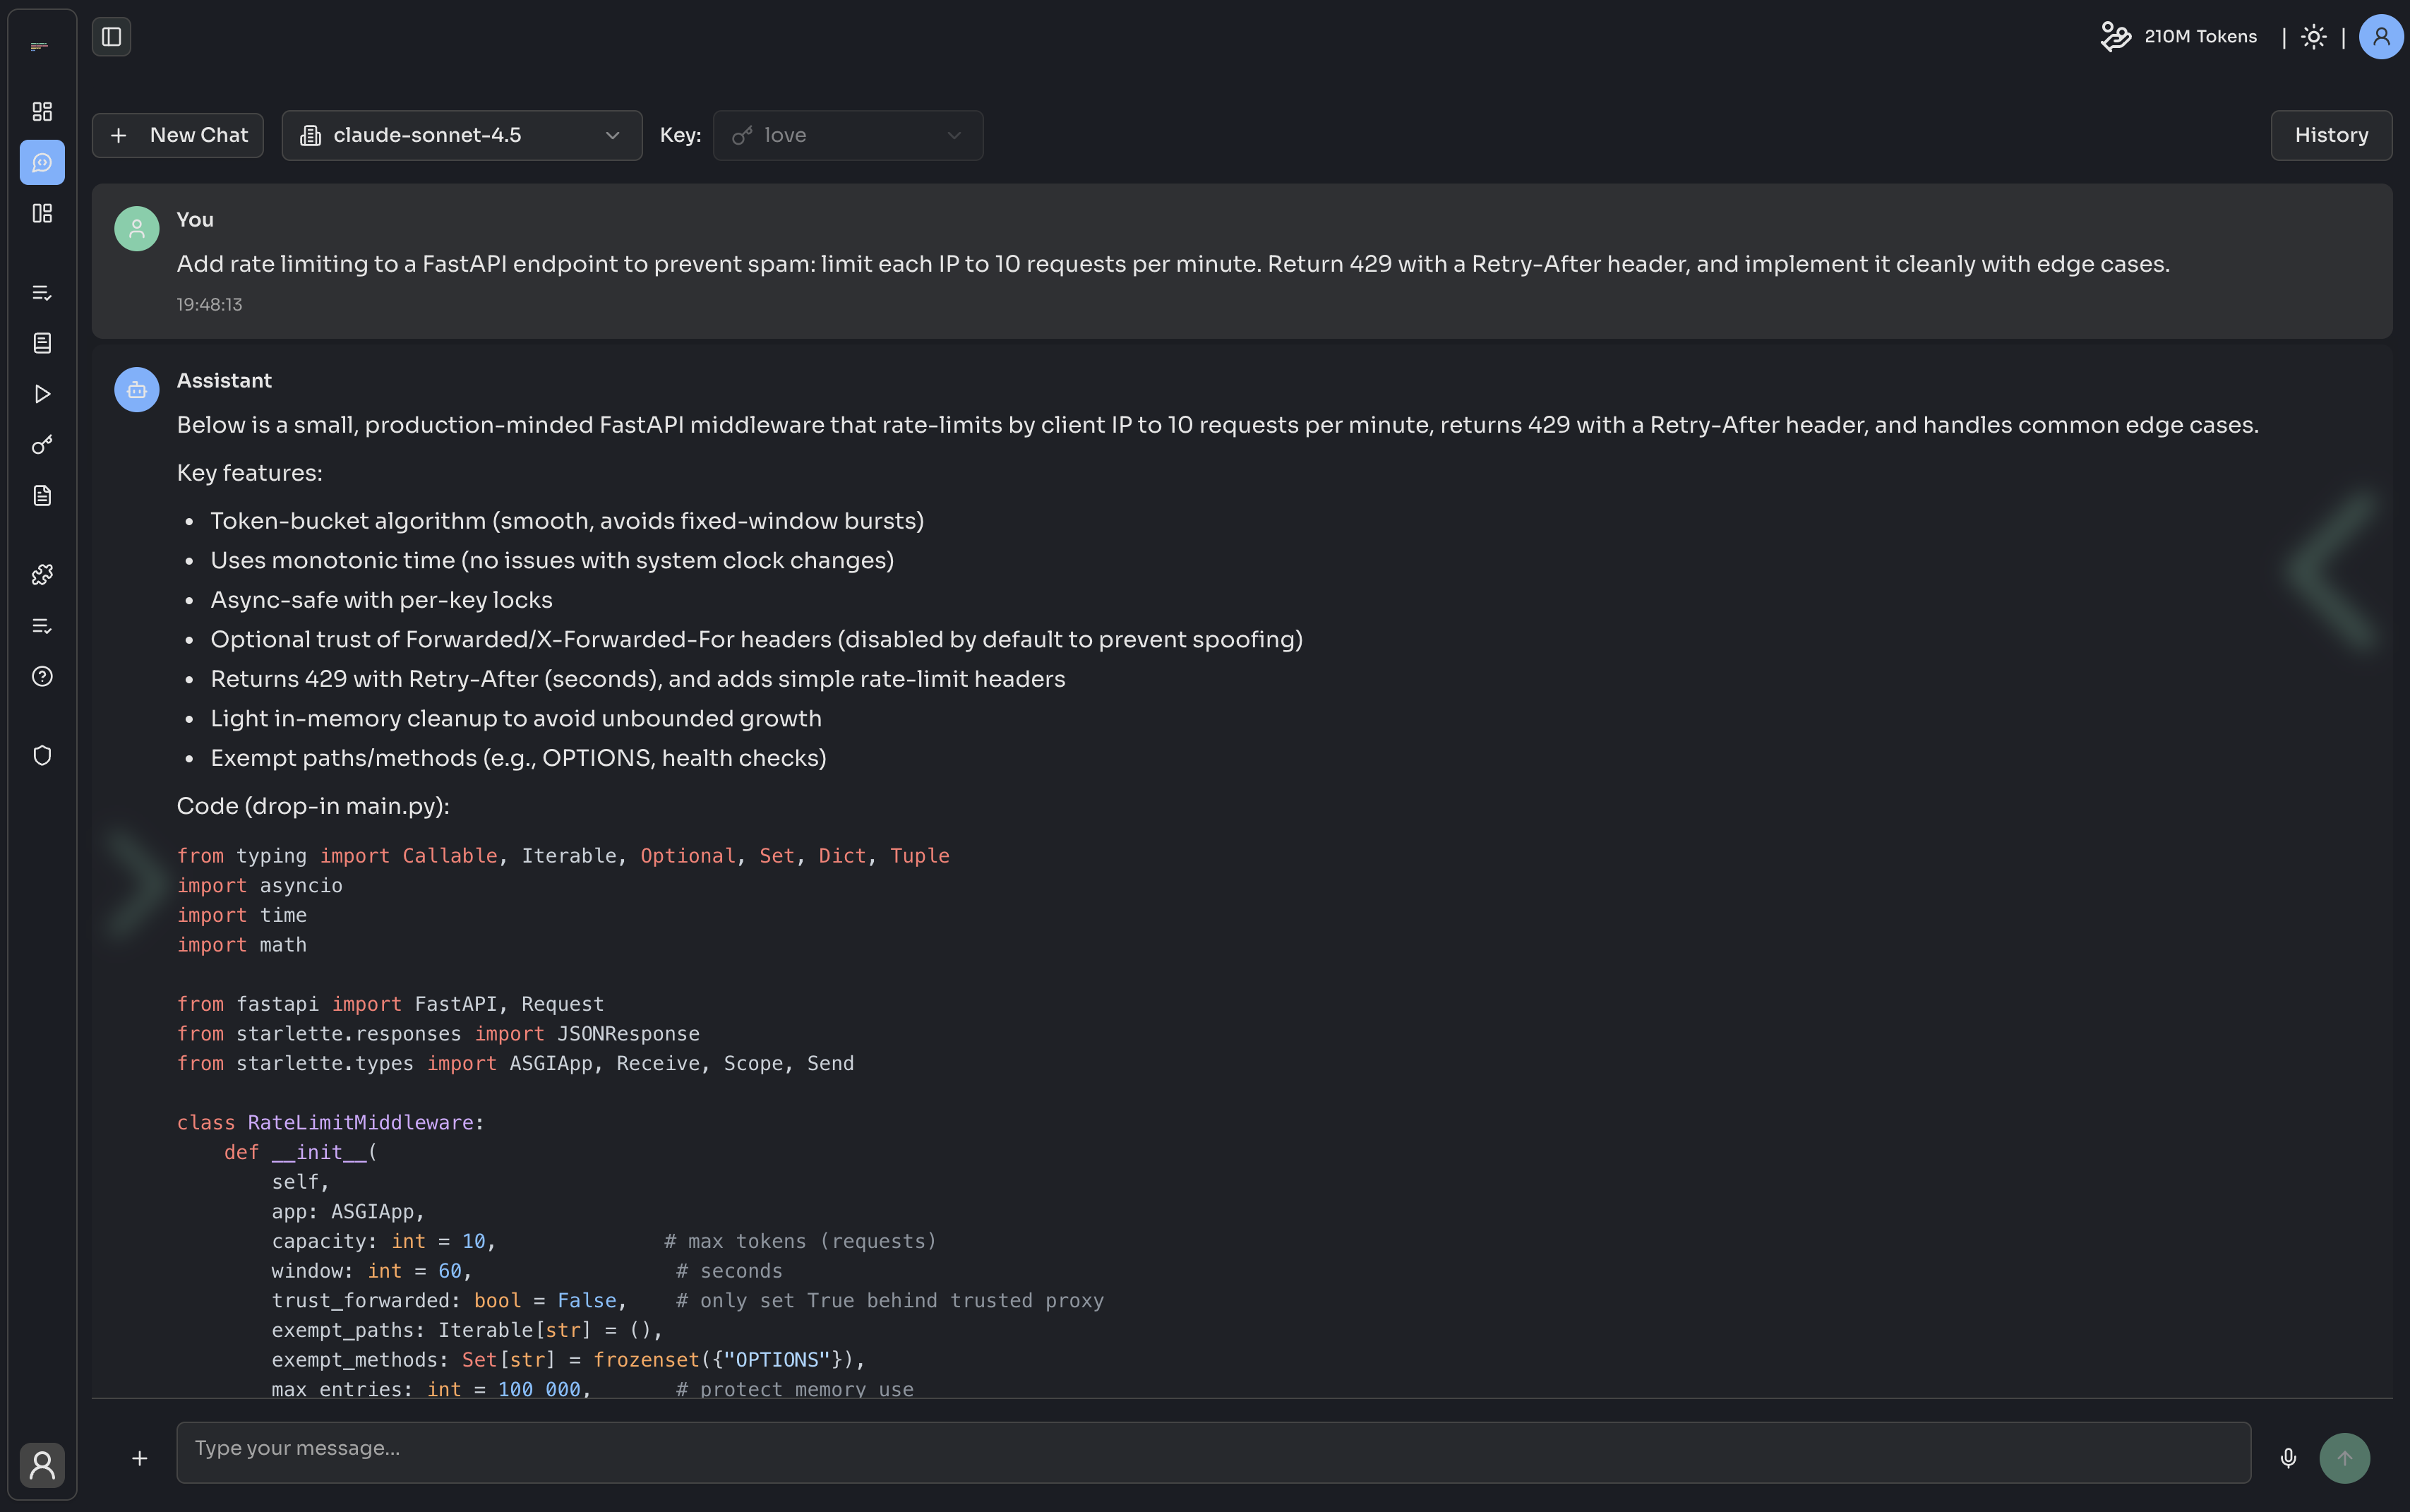The width and height of the screenshot is (2410, 1512).
Task: Open the play triangle icon in sidebar
Action: (42, 394)
